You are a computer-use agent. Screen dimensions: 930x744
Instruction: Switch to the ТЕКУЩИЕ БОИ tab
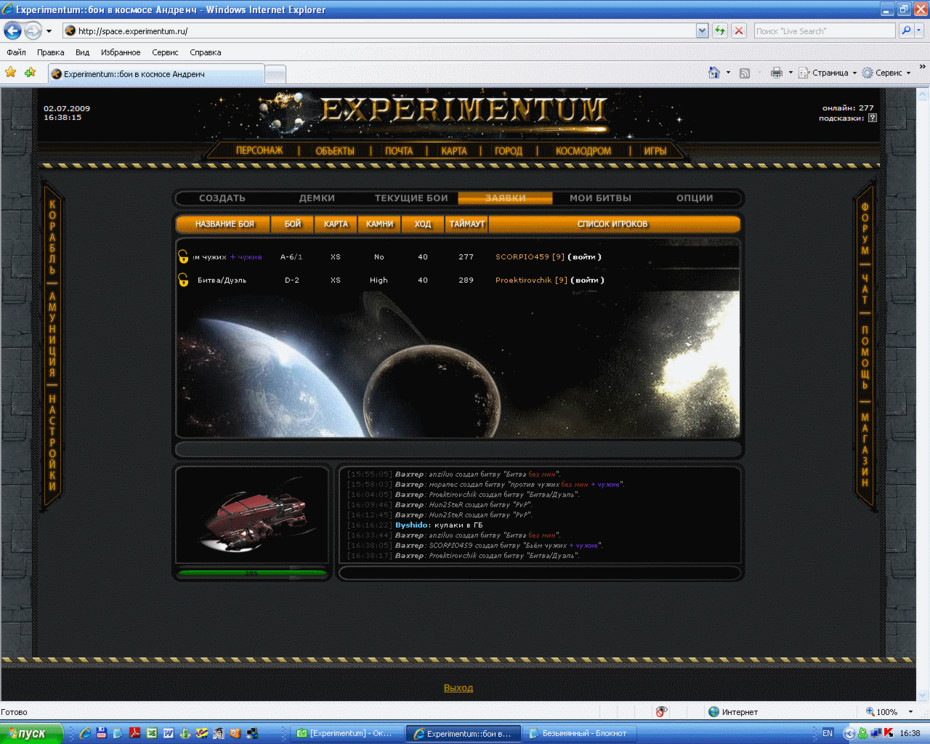(x=411, y=198)
